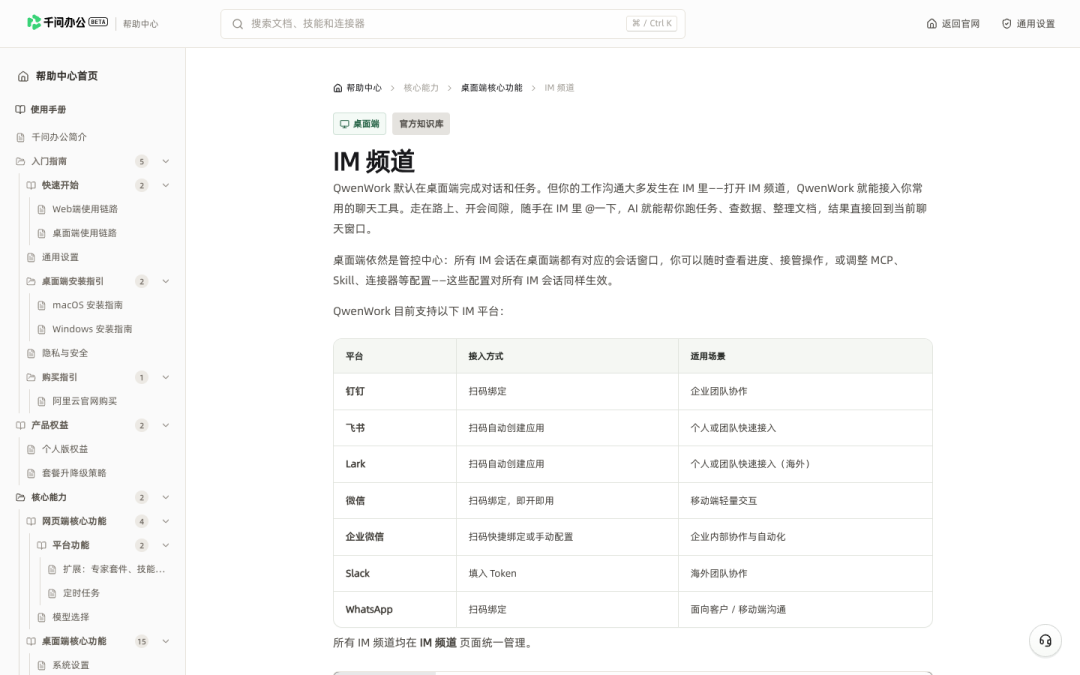Image resolution: width=1080 pixels, height=675 pixels.
Task: Go to 桌面端核心功能 breadcrumb link
Action: pos(492,88)
